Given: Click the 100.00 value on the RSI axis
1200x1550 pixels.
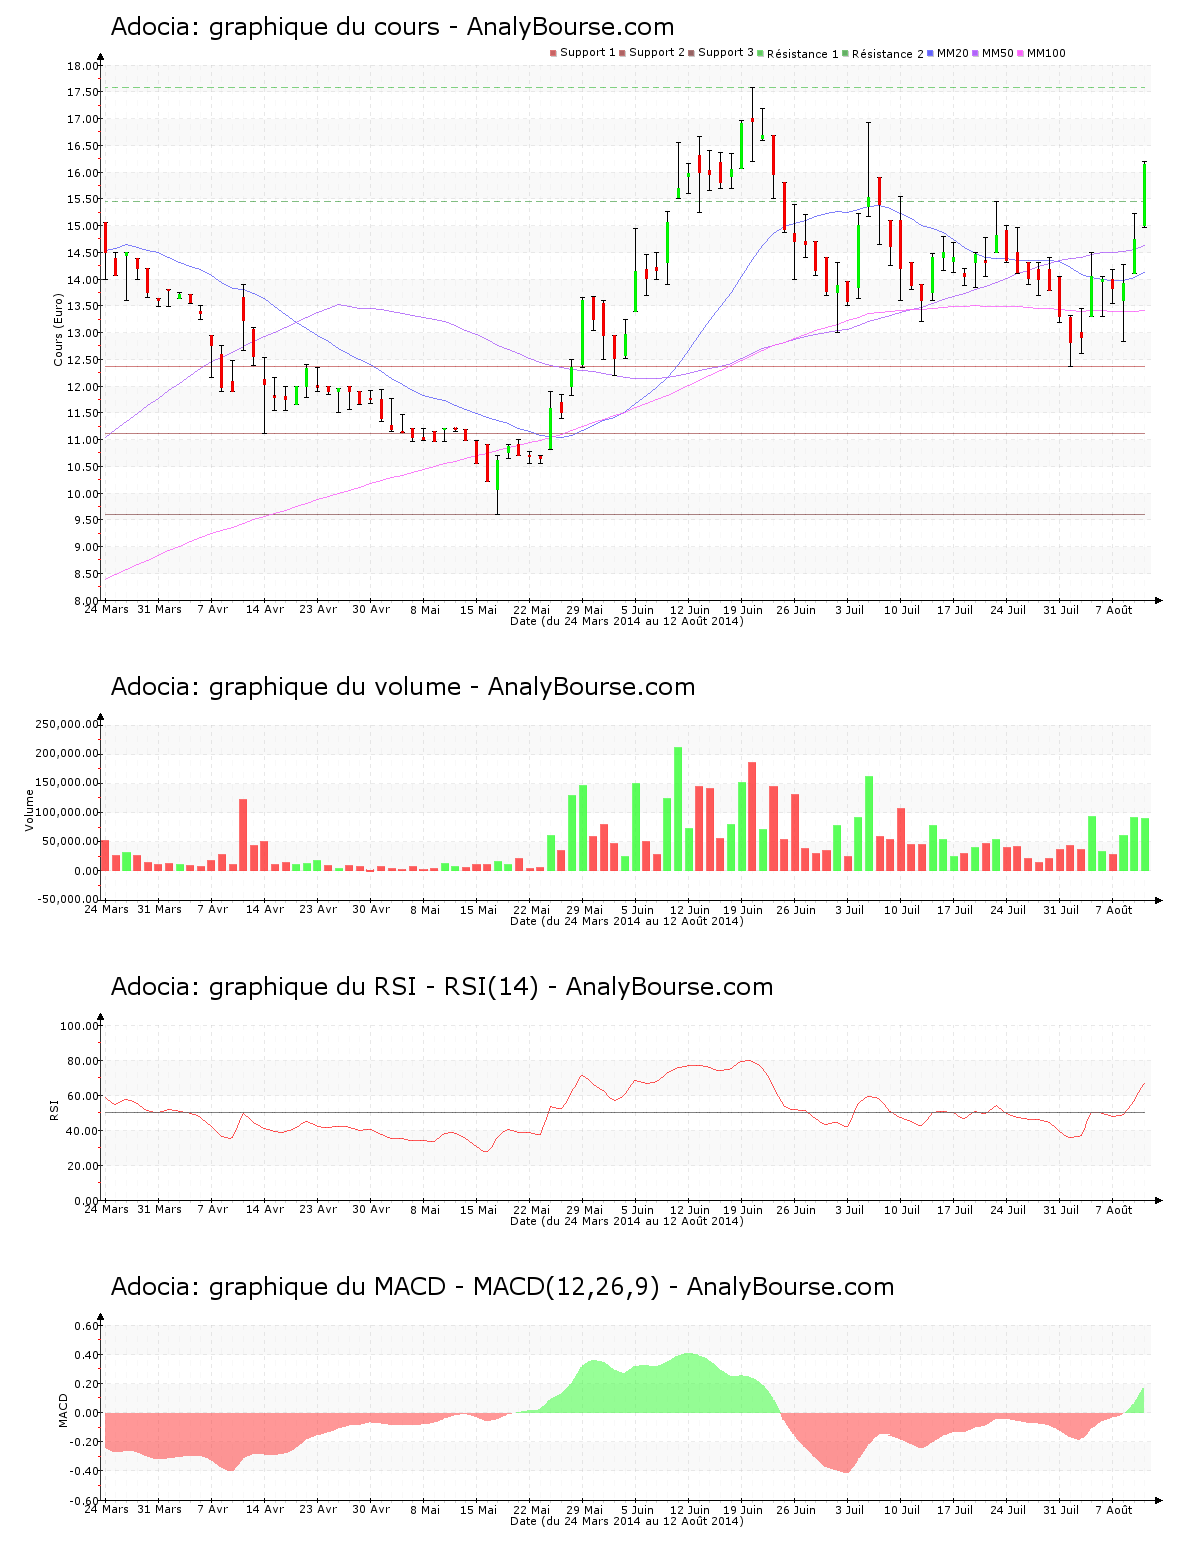Looking at the screenshot, I should click(79, 1026).
